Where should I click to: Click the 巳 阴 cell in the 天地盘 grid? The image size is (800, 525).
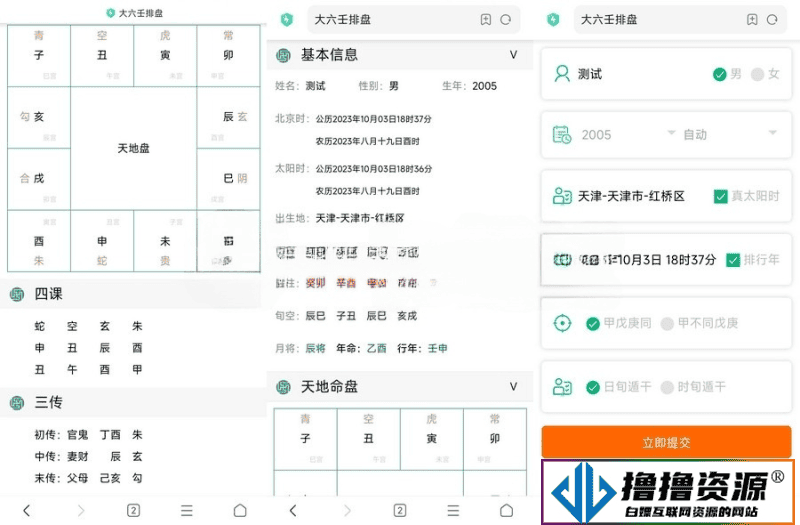pos(228,179)
